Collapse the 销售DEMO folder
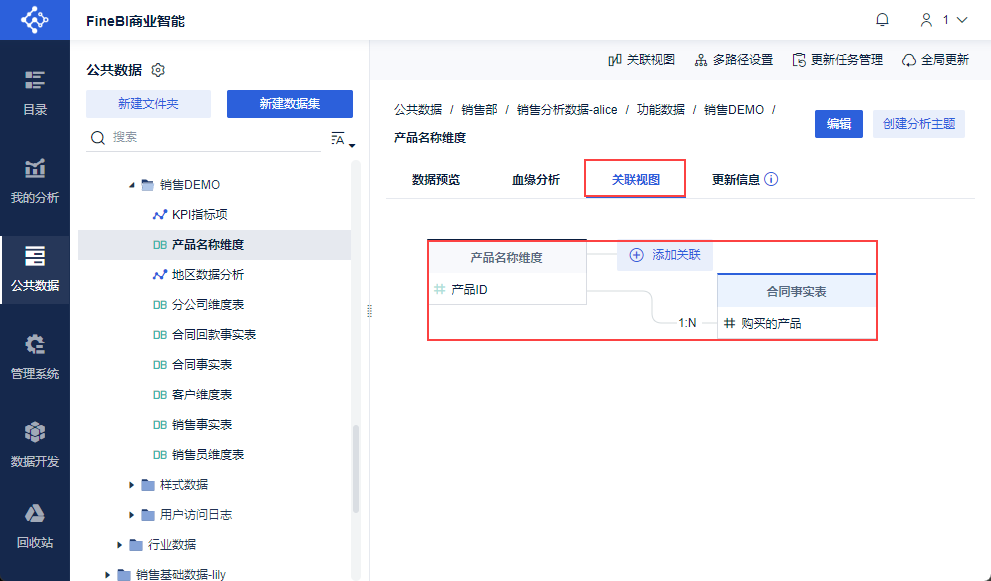The image size is (991, 581). 131,185
